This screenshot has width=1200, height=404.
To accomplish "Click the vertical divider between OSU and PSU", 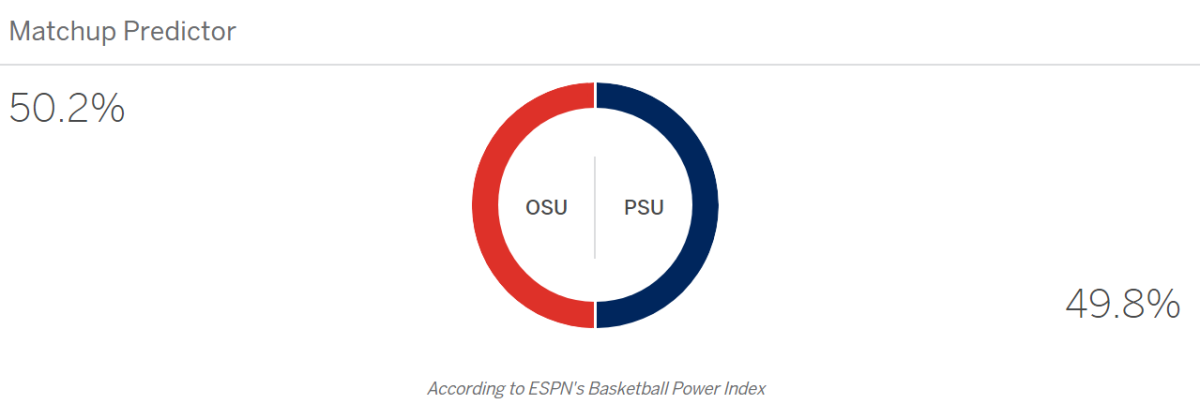I will pos(595,206).
